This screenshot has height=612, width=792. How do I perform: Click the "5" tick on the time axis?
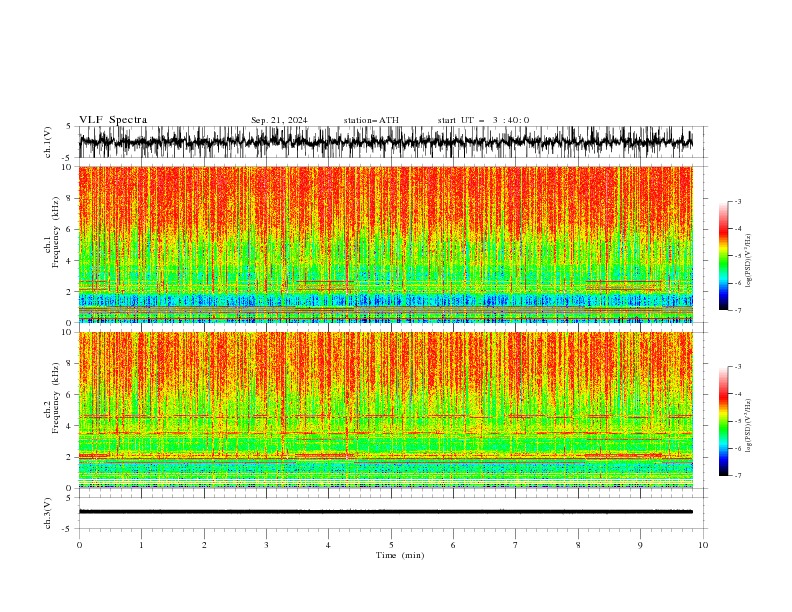pyautogui.click(x=391, y=545)
